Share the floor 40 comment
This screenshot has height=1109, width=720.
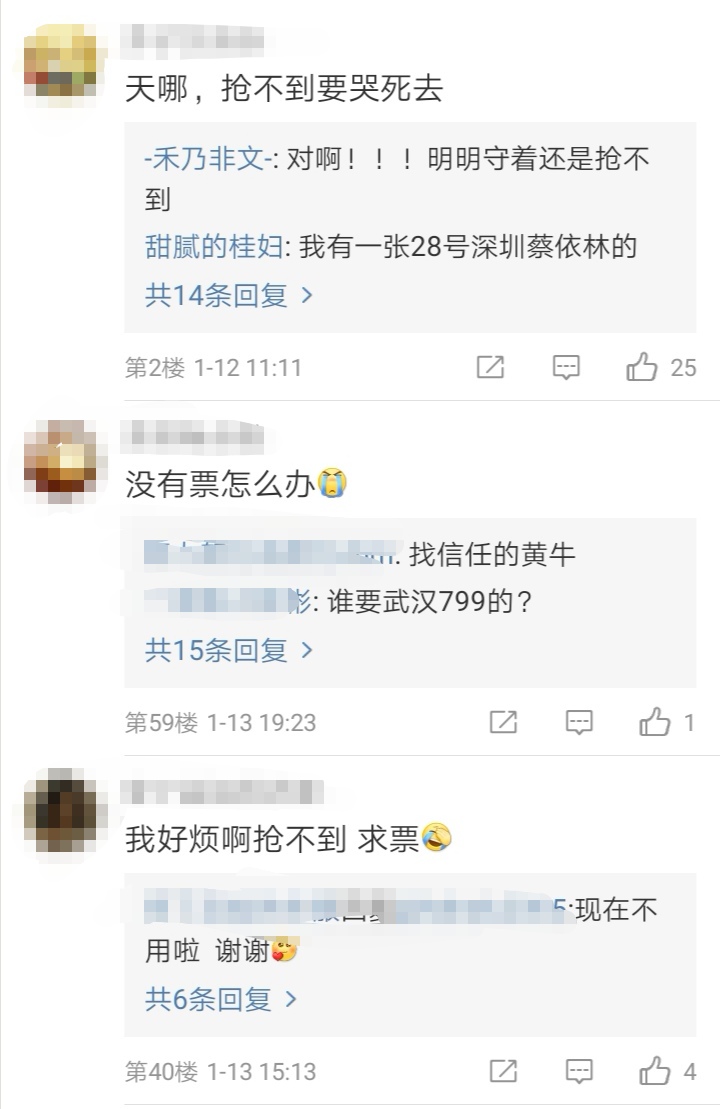pos(503,1071)
